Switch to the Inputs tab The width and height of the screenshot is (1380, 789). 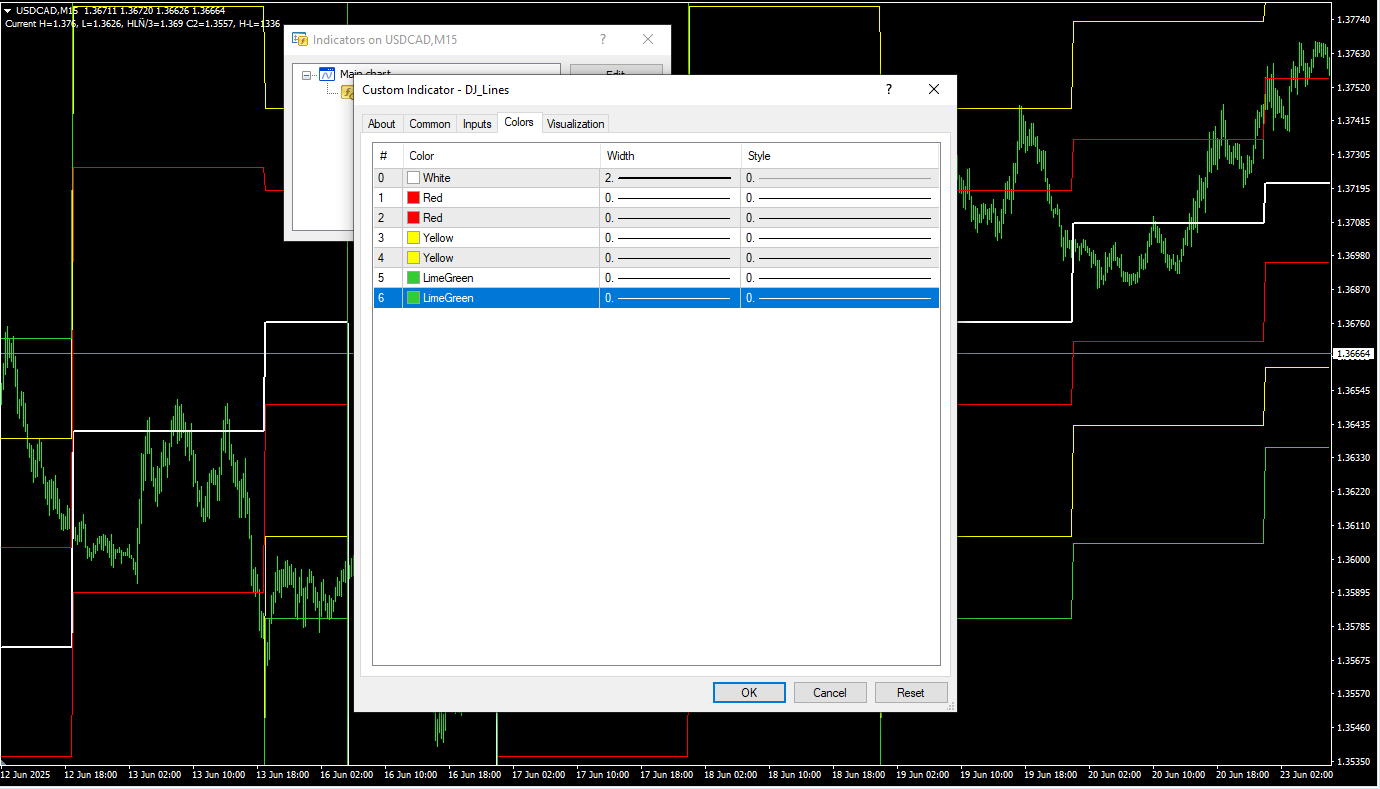pyautogui.click(x=477, y=124)
